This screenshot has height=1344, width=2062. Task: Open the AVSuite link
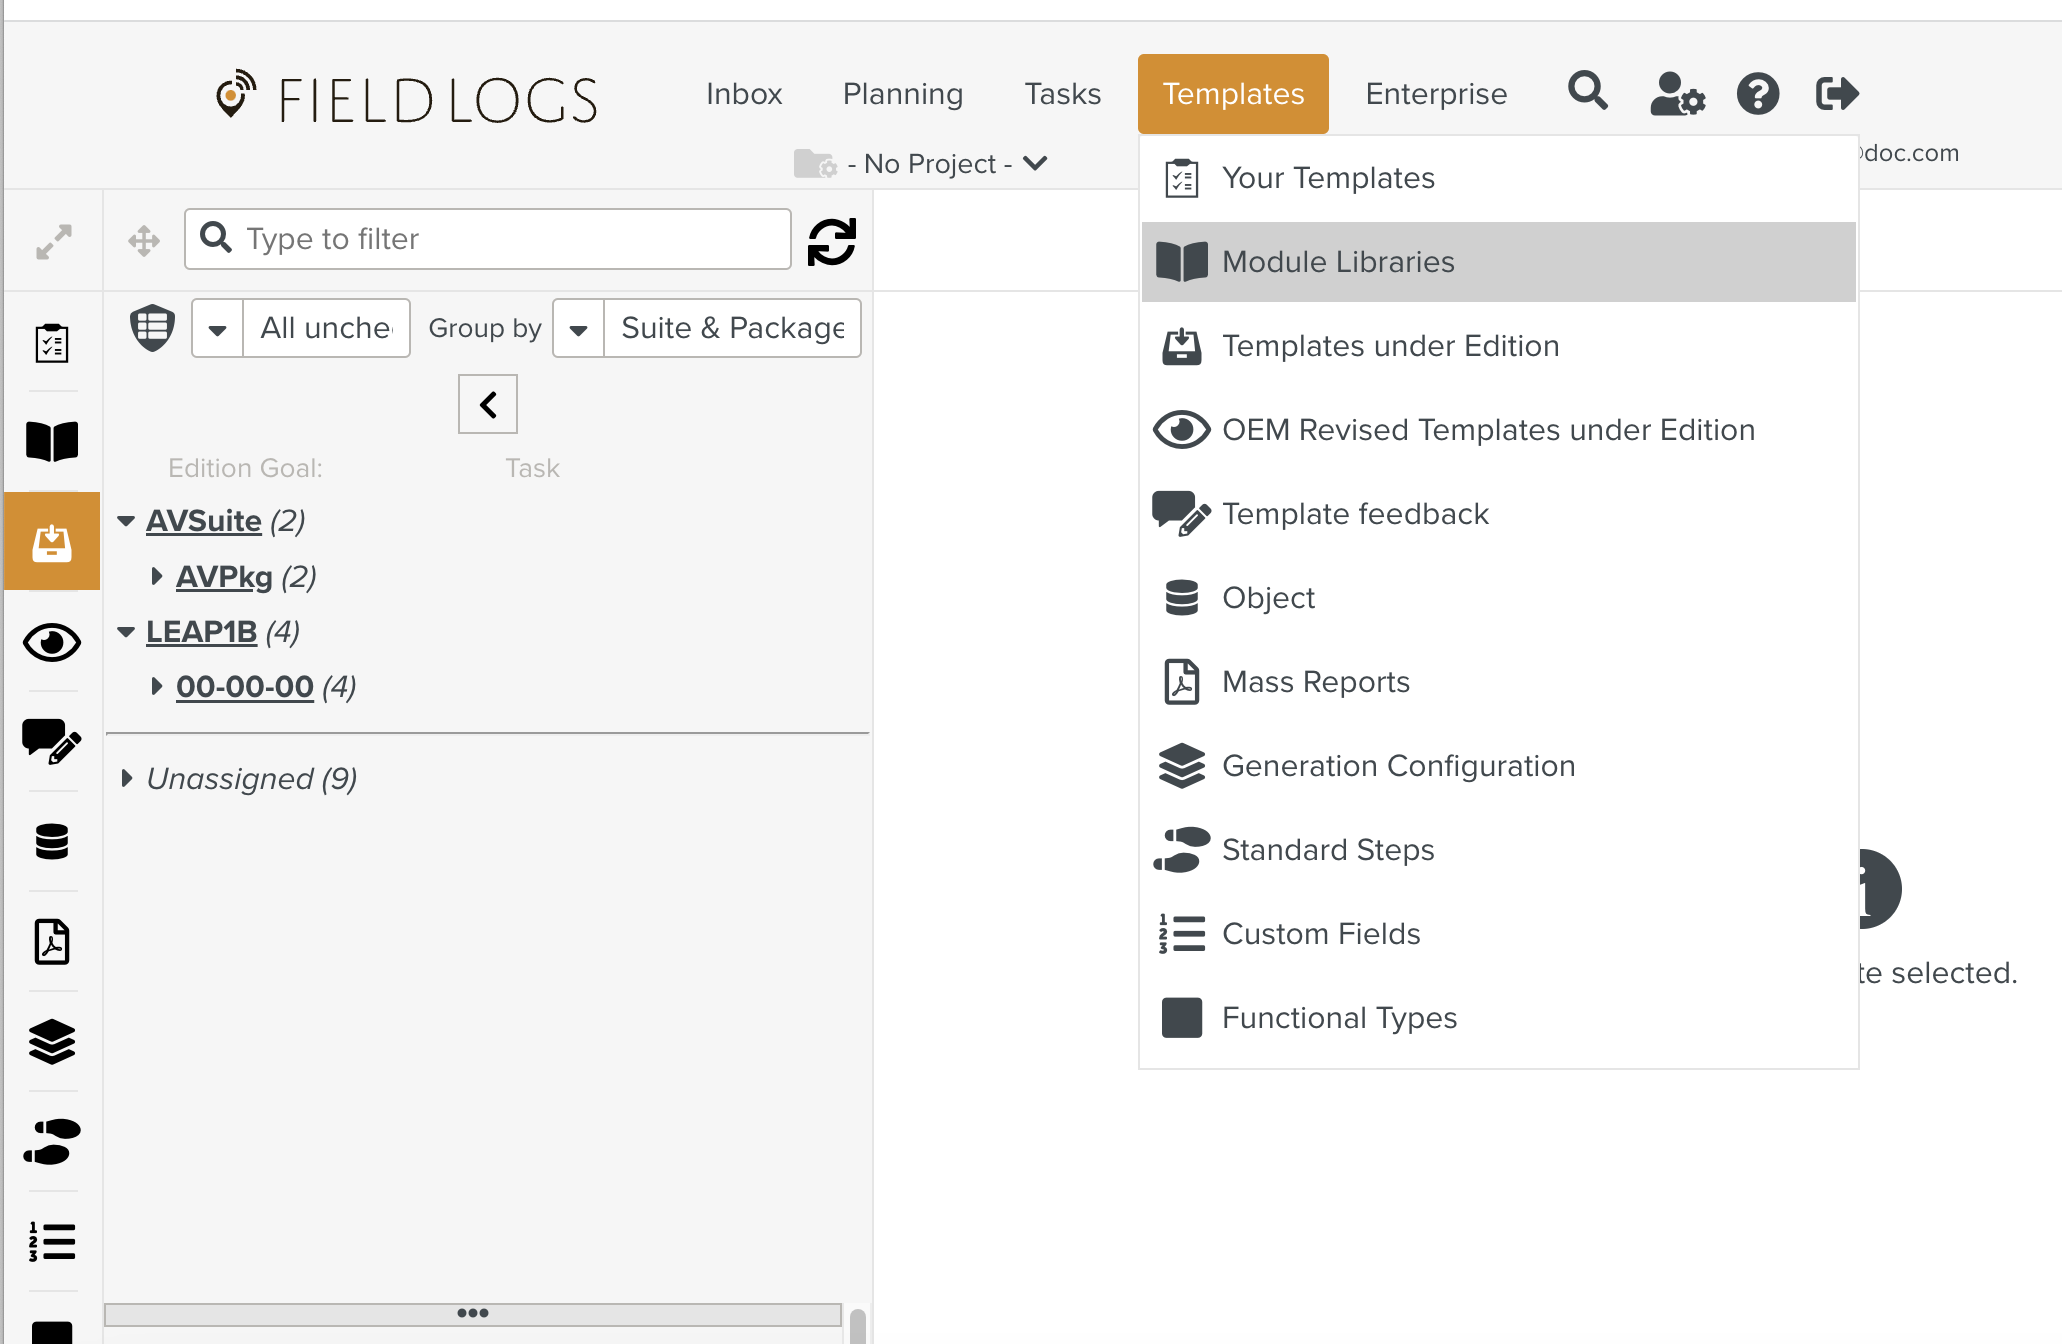(x=203, y=521)
